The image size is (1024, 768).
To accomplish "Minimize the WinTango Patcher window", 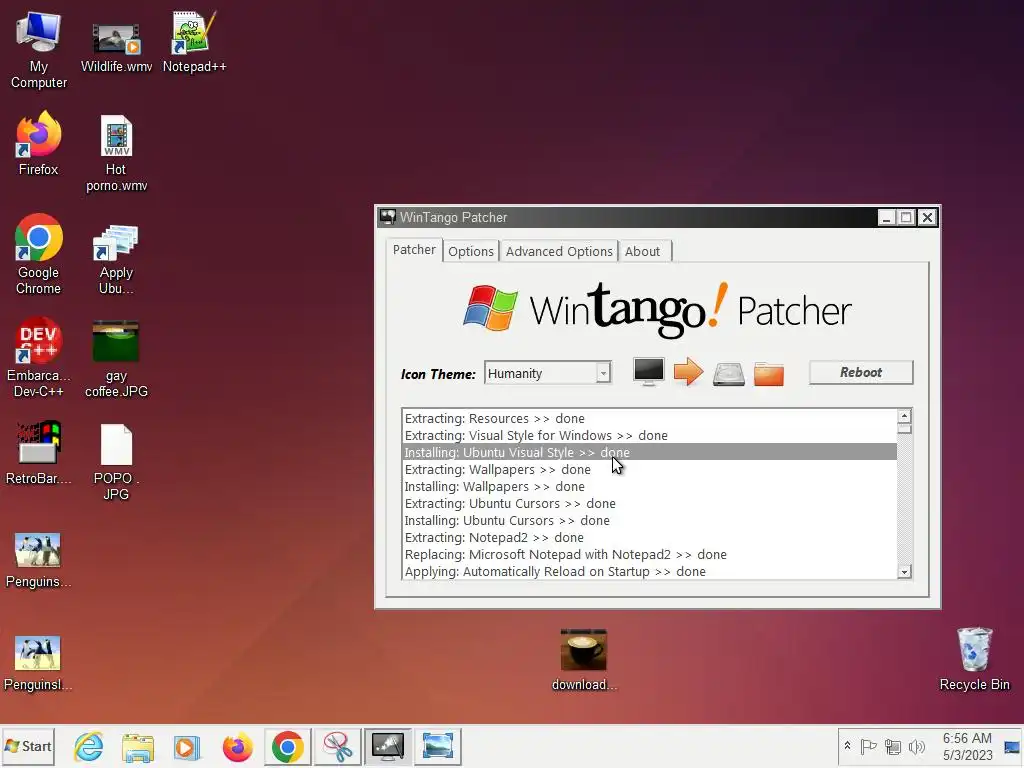I will tap(886, 217).
